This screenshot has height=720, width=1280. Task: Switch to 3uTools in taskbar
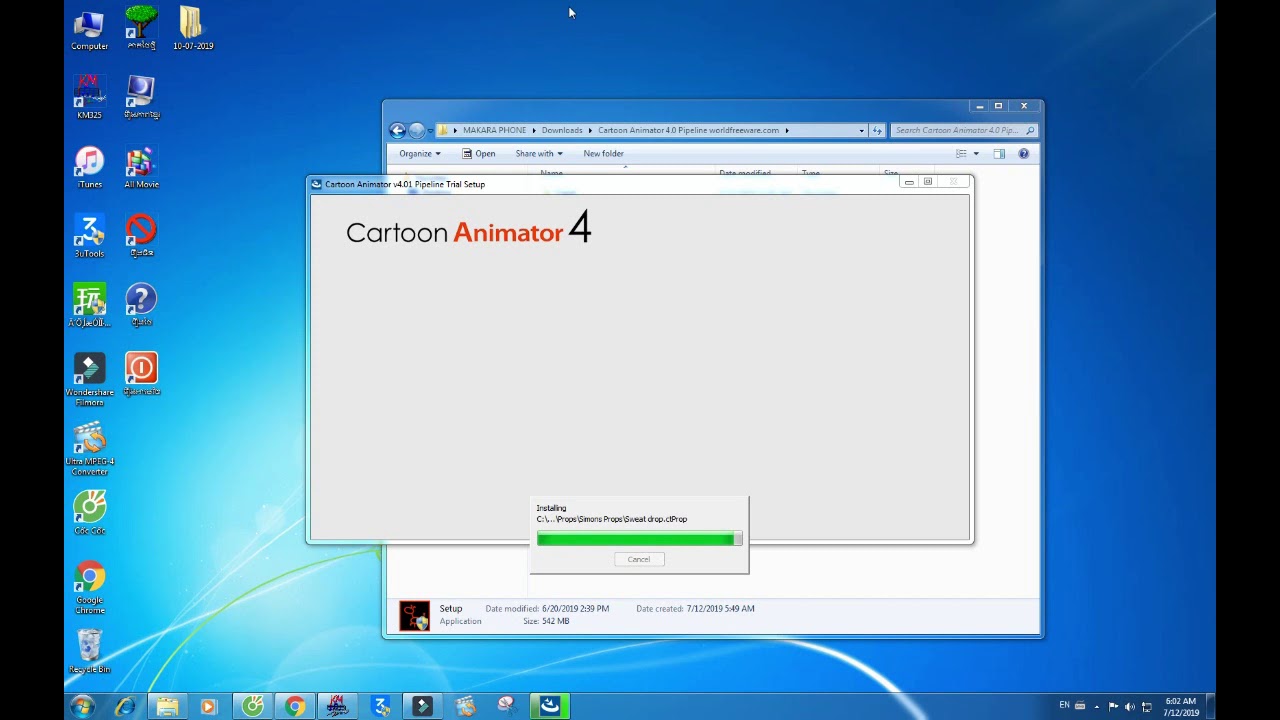coord(380,706)
